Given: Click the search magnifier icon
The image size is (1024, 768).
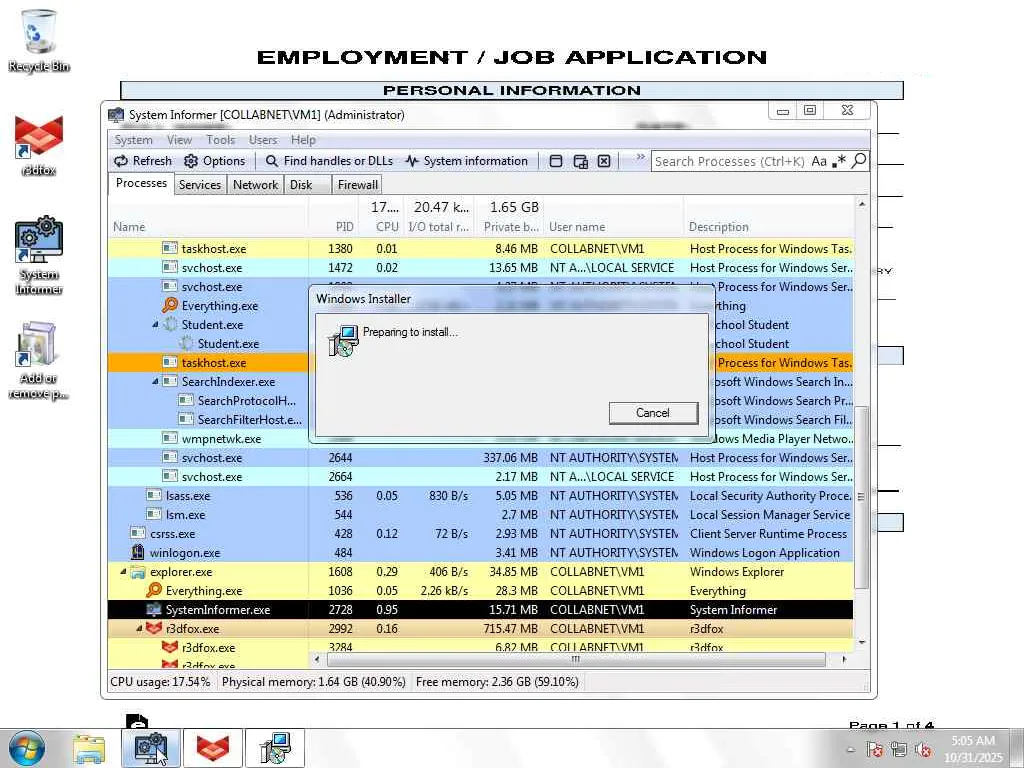Looking at the screenshot, I should (x=859, y=161).
